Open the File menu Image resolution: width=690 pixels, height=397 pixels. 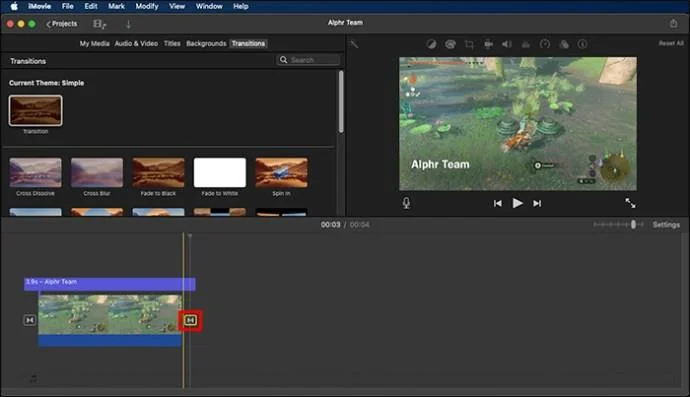68,6
